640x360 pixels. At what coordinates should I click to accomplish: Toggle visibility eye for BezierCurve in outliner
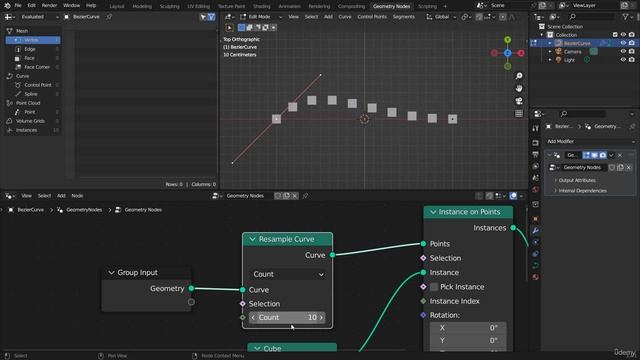point(623,43)
